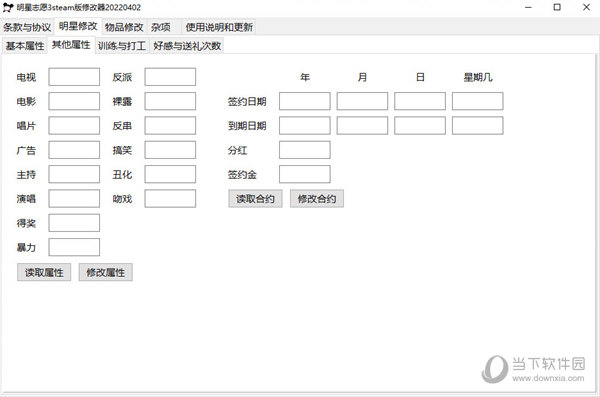Viewport: 600px width, 397px height.
Task: Focus the 主持 input field
Action: (74, 174)
